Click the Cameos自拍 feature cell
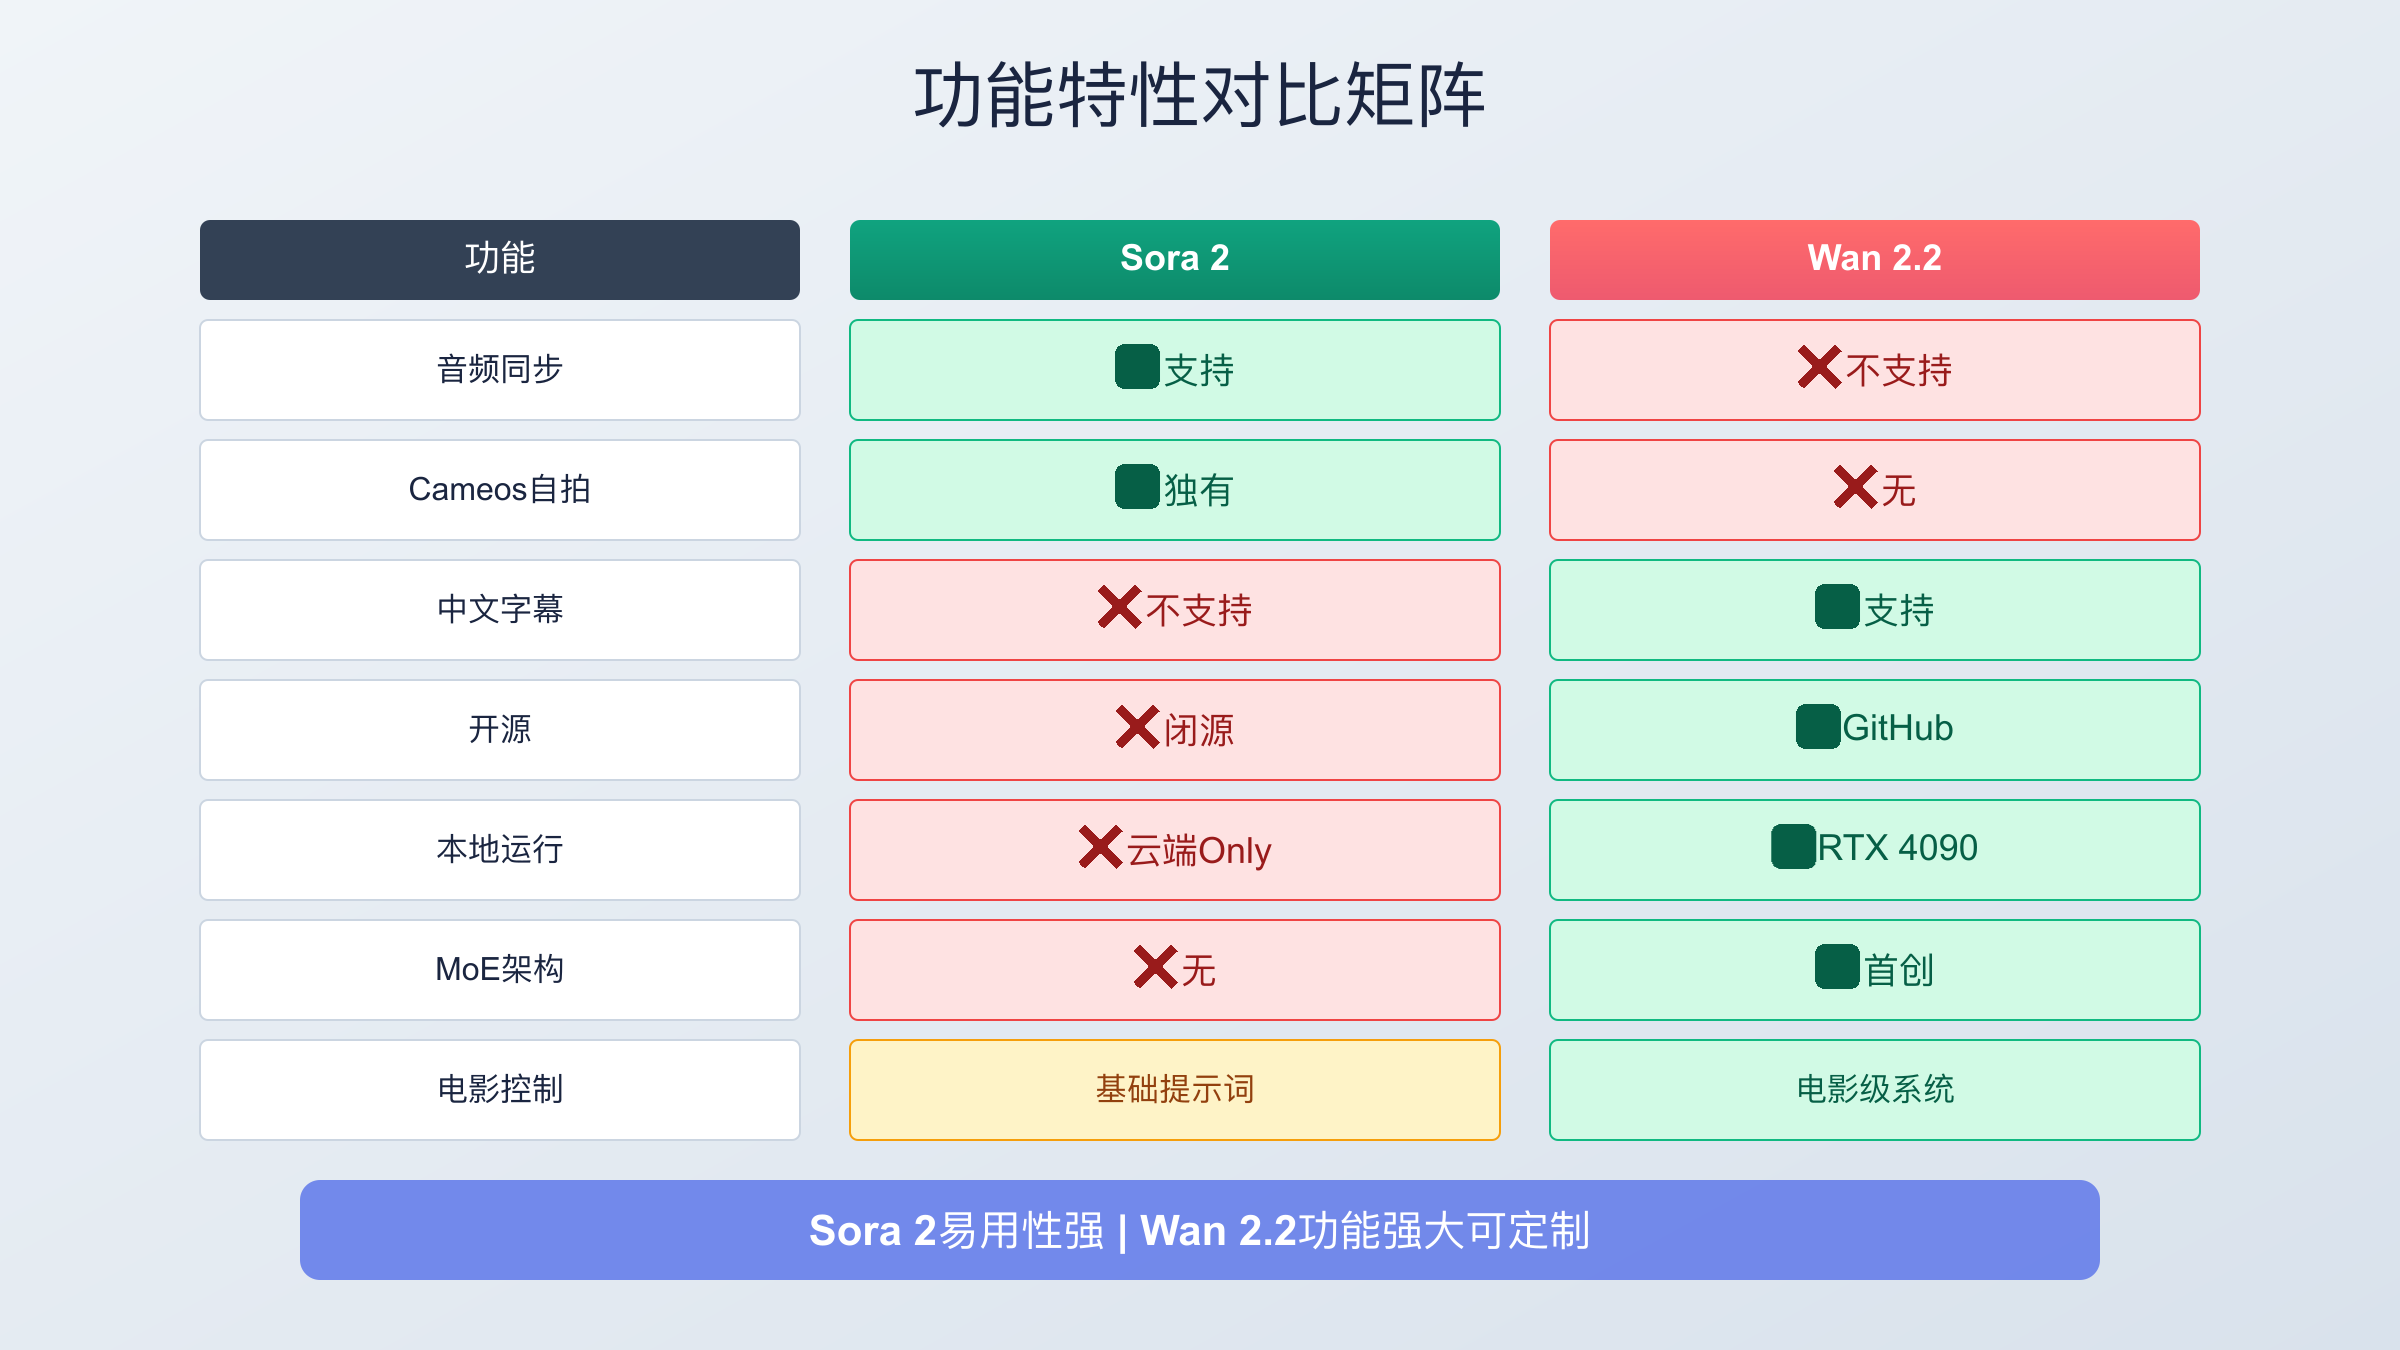Screen dimensions: 2400x1350 (x=499, y=490)
